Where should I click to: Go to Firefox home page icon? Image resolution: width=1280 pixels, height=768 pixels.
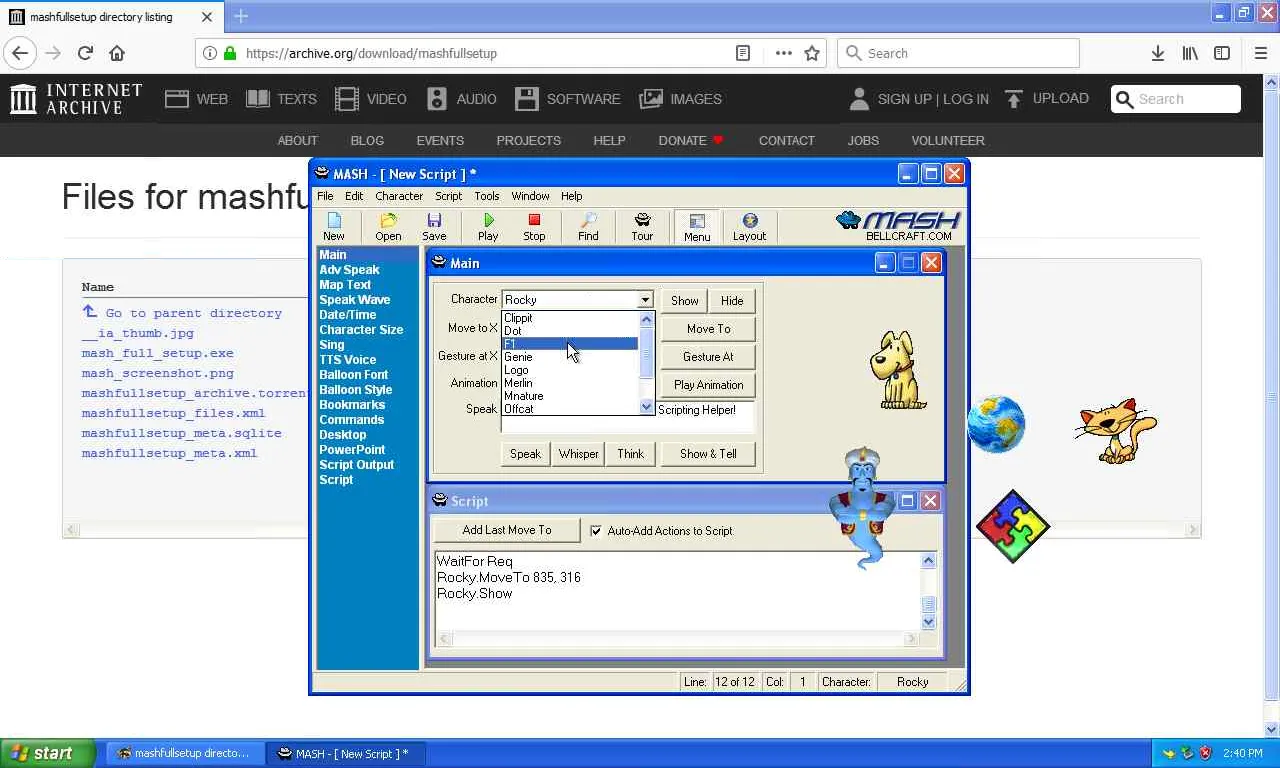117,53
